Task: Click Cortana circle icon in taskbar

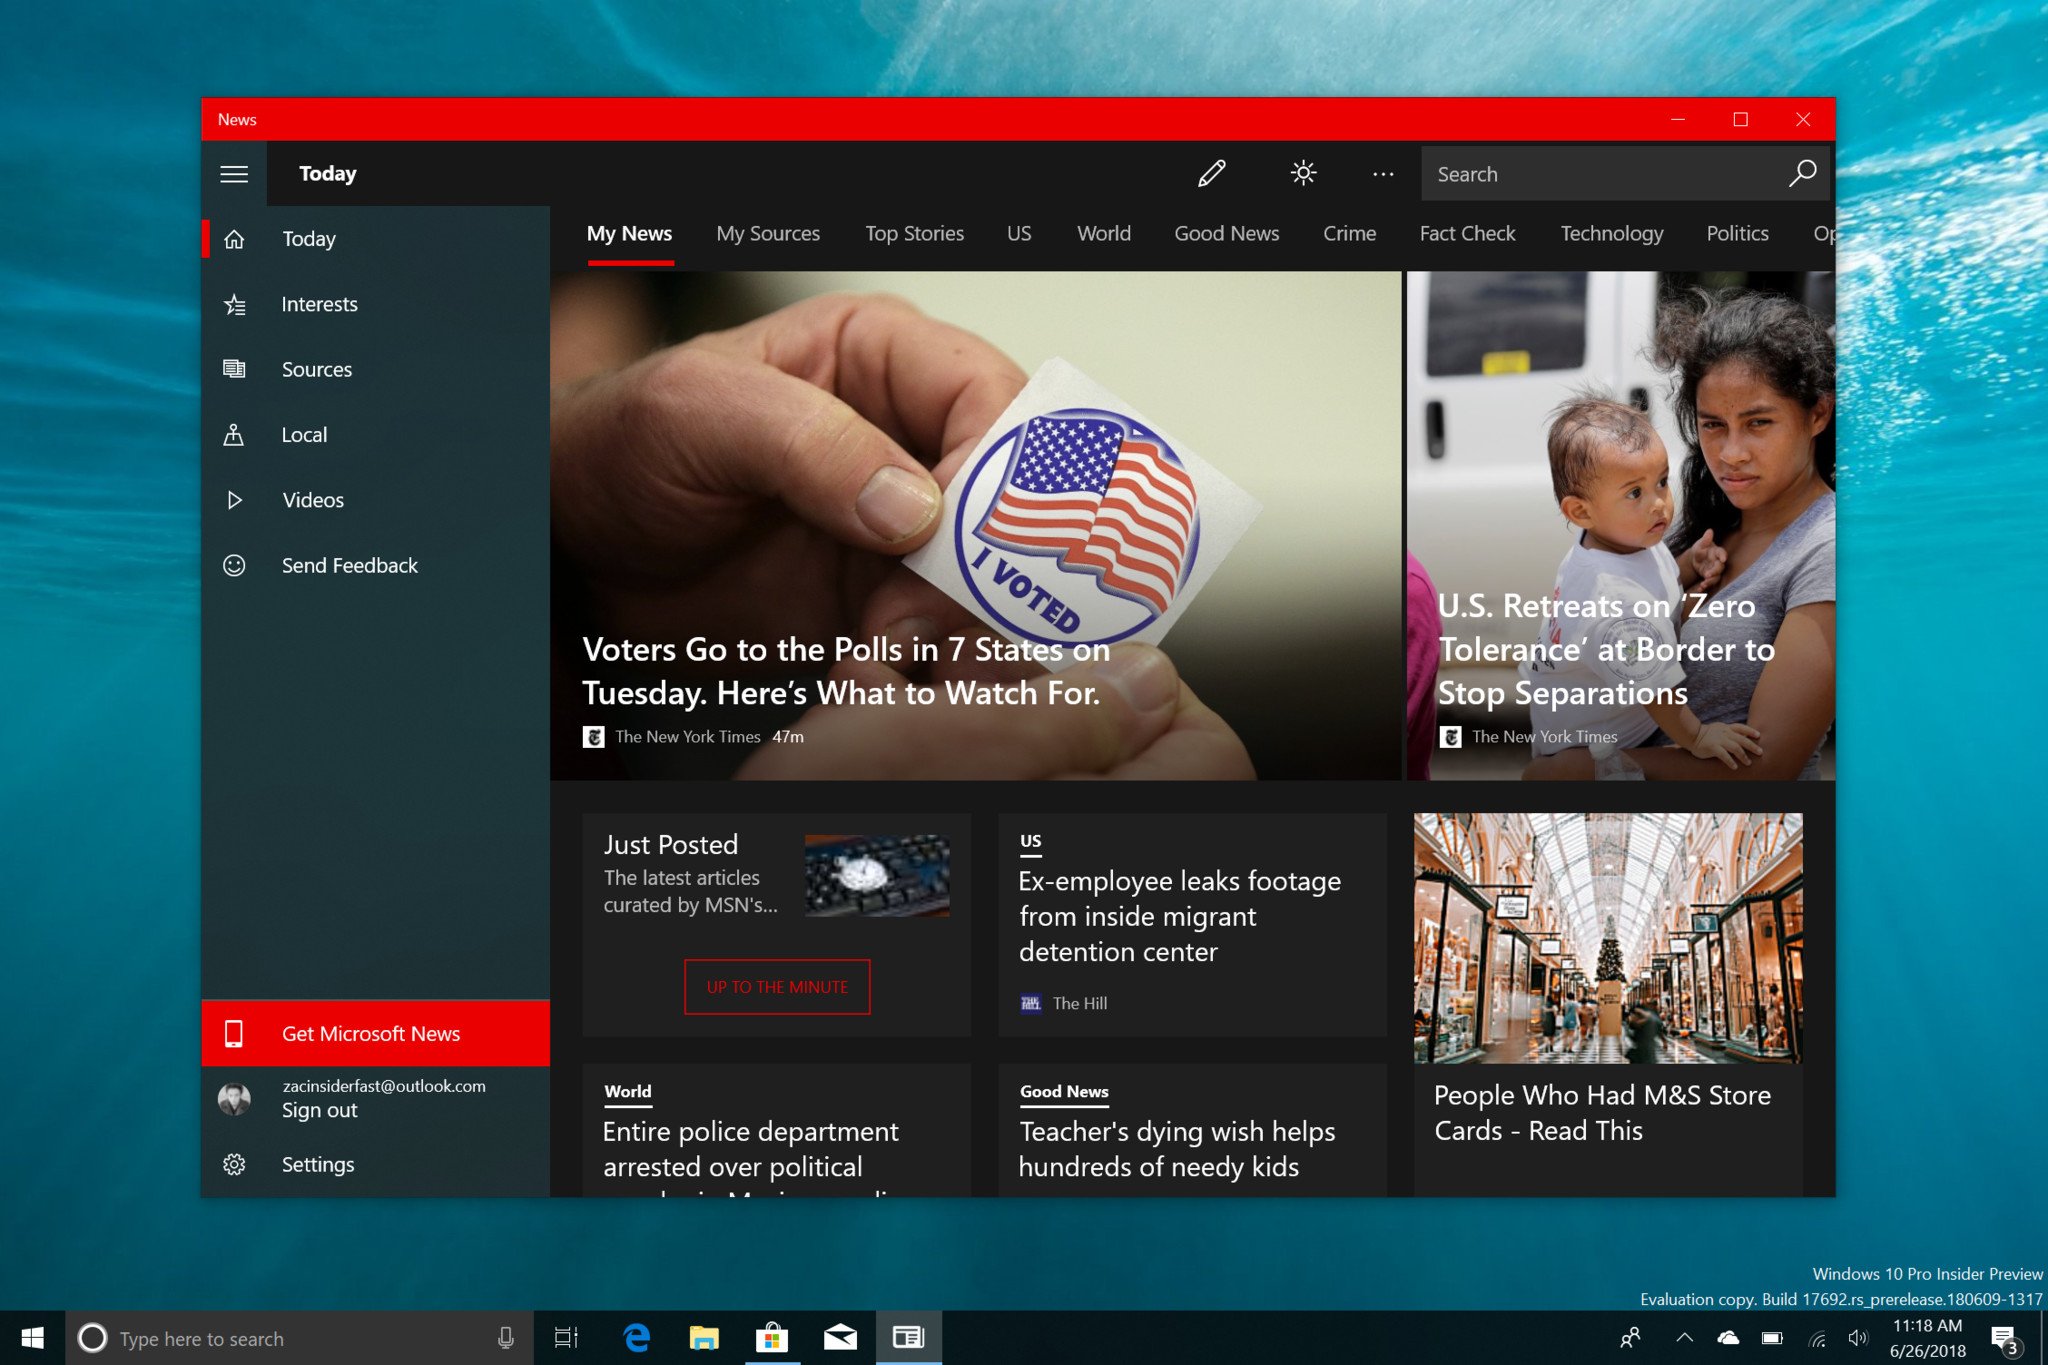Action: point(92,1338)
